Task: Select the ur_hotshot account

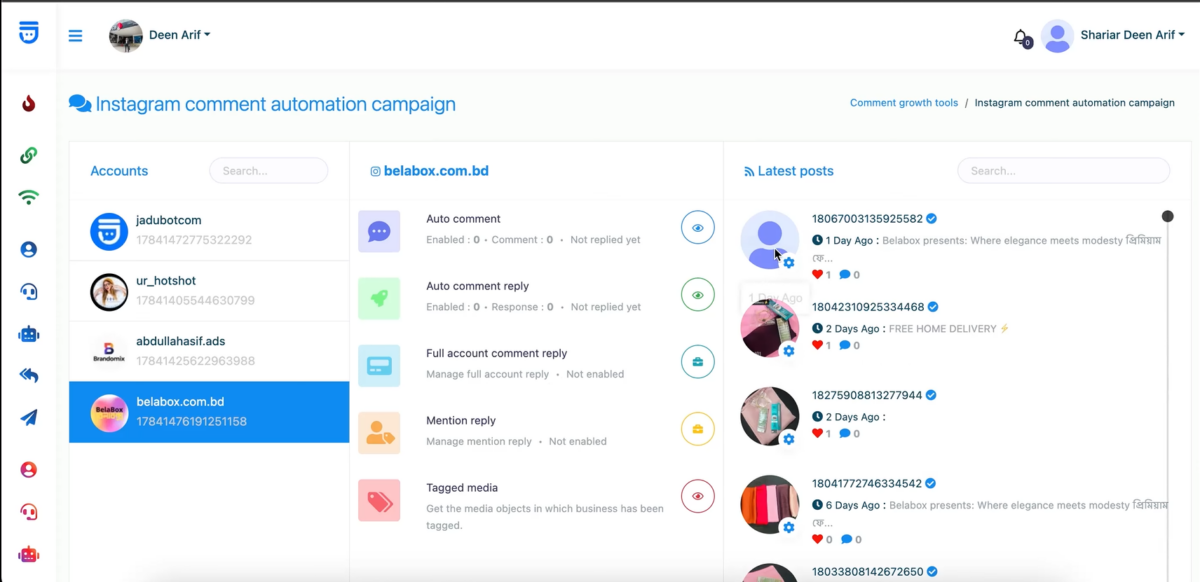Action: point(209,291)
